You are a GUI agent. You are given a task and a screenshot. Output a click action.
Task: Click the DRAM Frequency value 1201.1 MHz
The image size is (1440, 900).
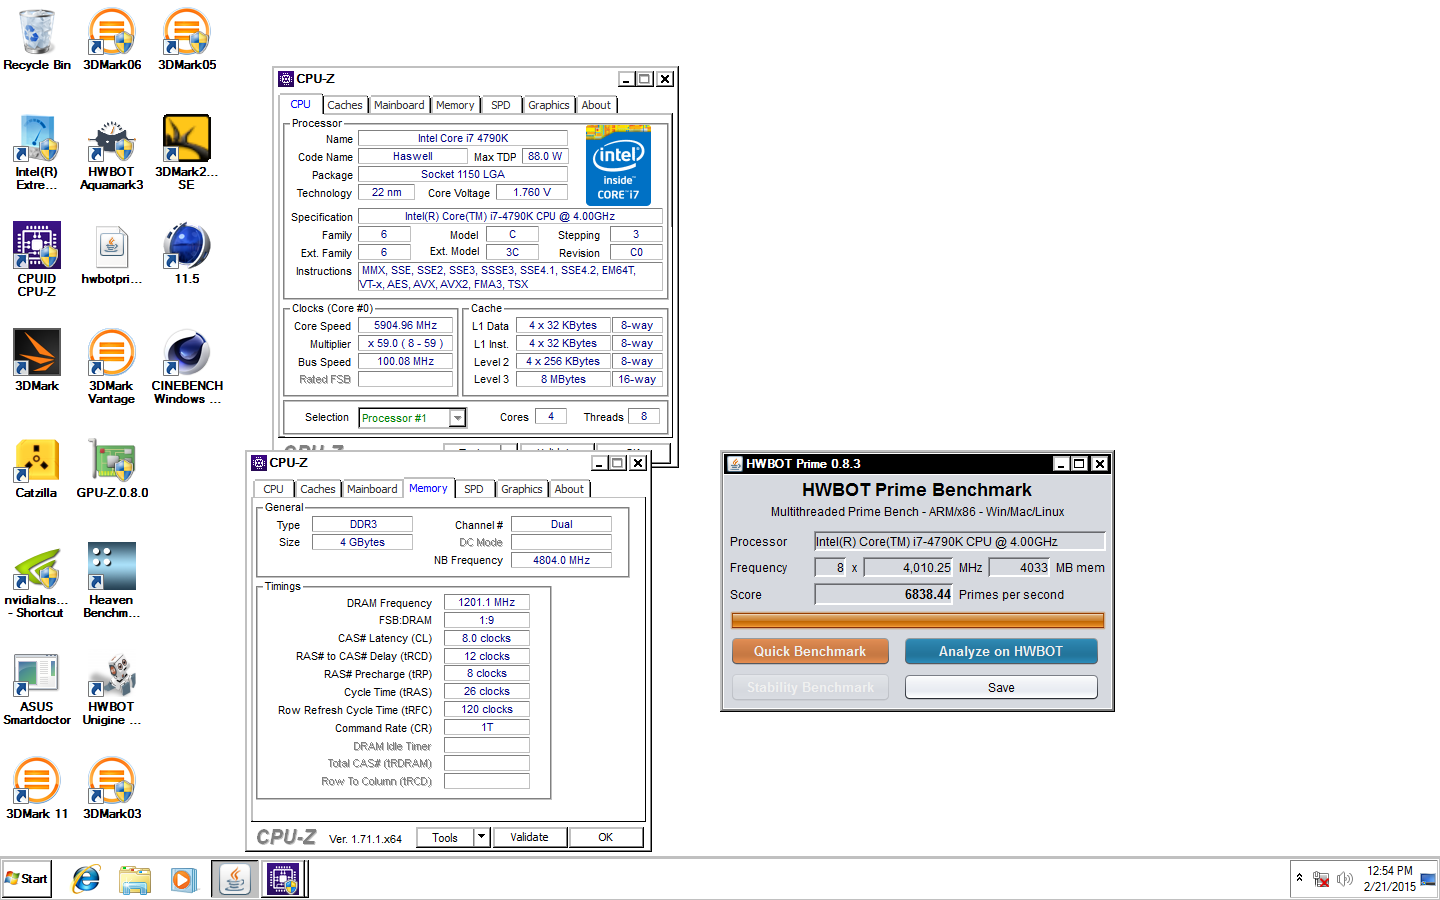[487, 602]
